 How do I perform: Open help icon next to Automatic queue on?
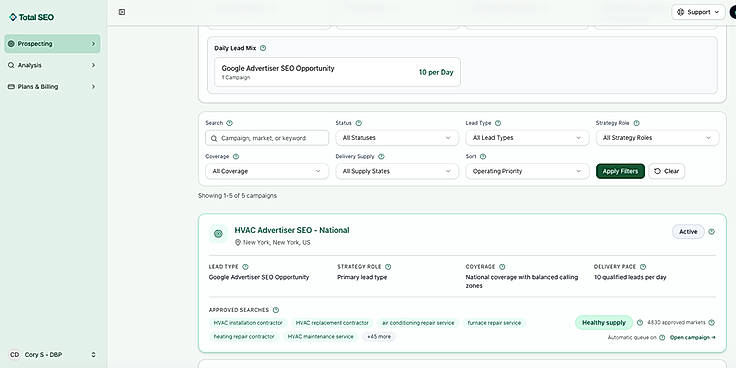(x=662, y=337)
